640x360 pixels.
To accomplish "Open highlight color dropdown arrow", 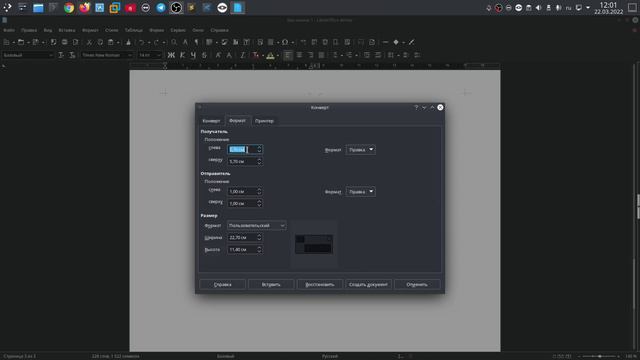I will pyautogui.click(x=278, y=56).
